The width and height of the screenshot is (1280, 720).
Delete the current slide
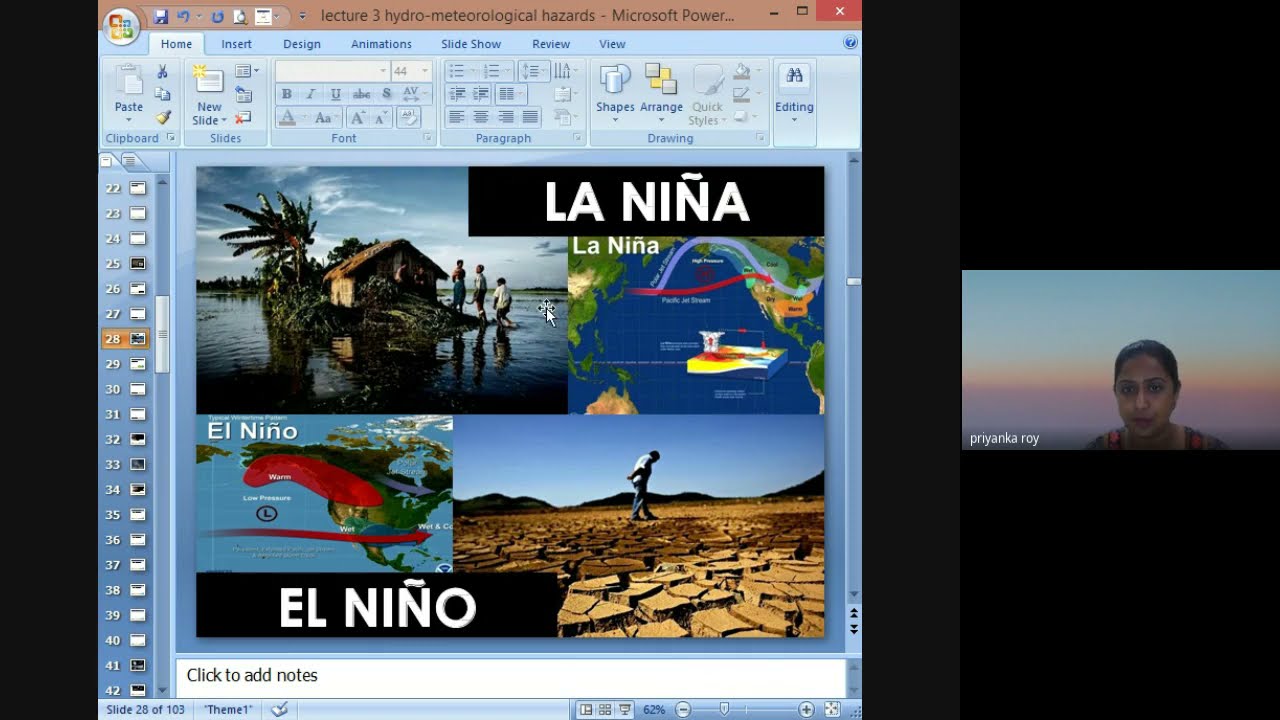[243, 118]
